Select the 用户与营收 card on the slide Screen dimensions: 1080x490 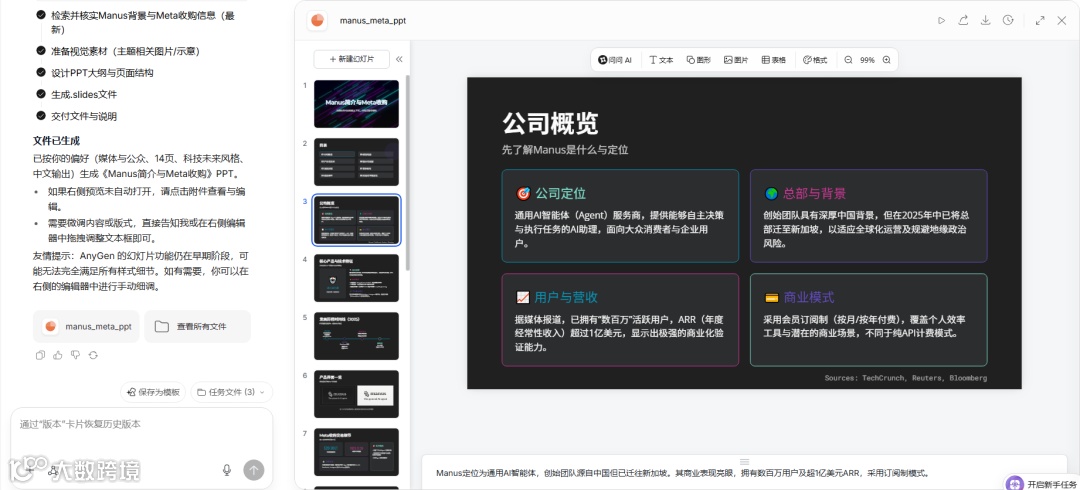point(620,320)
